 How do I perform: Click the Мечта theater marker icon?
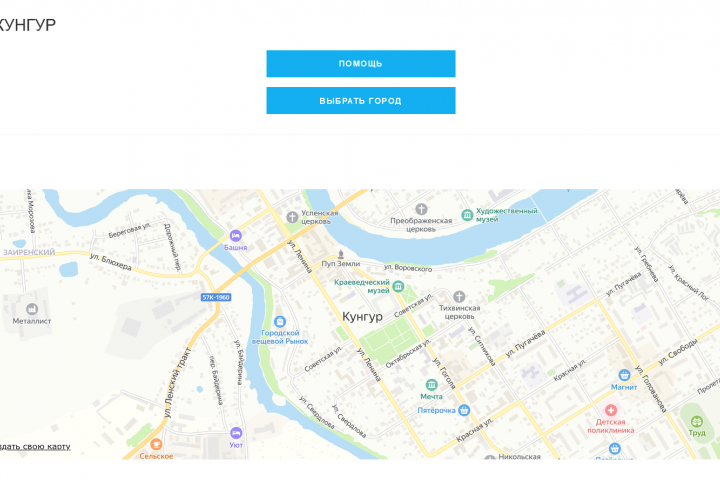tap(431, 384)
